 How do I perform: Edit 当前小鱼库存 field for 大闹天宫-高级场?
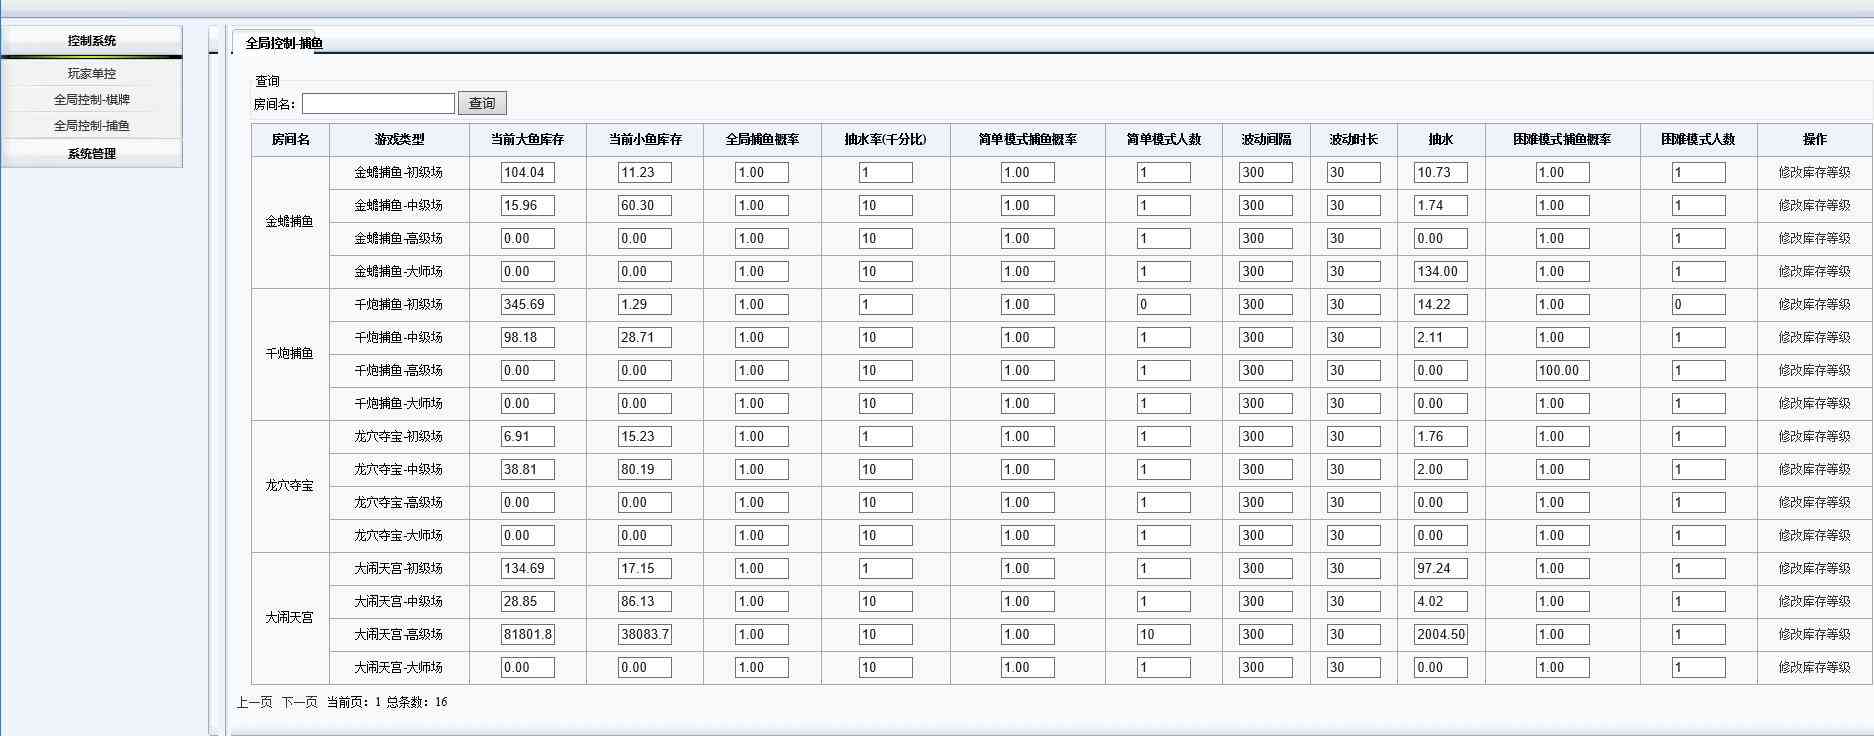[644, 634]
